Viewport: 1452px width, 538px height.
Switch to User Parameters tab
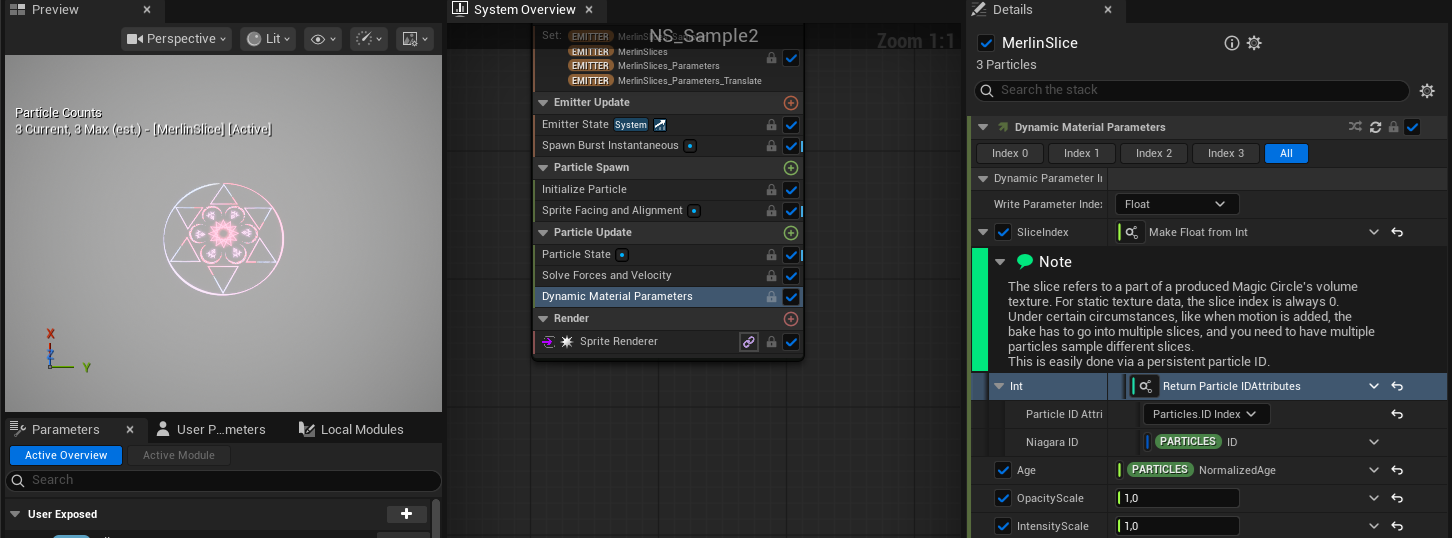(x=211, y=429)
